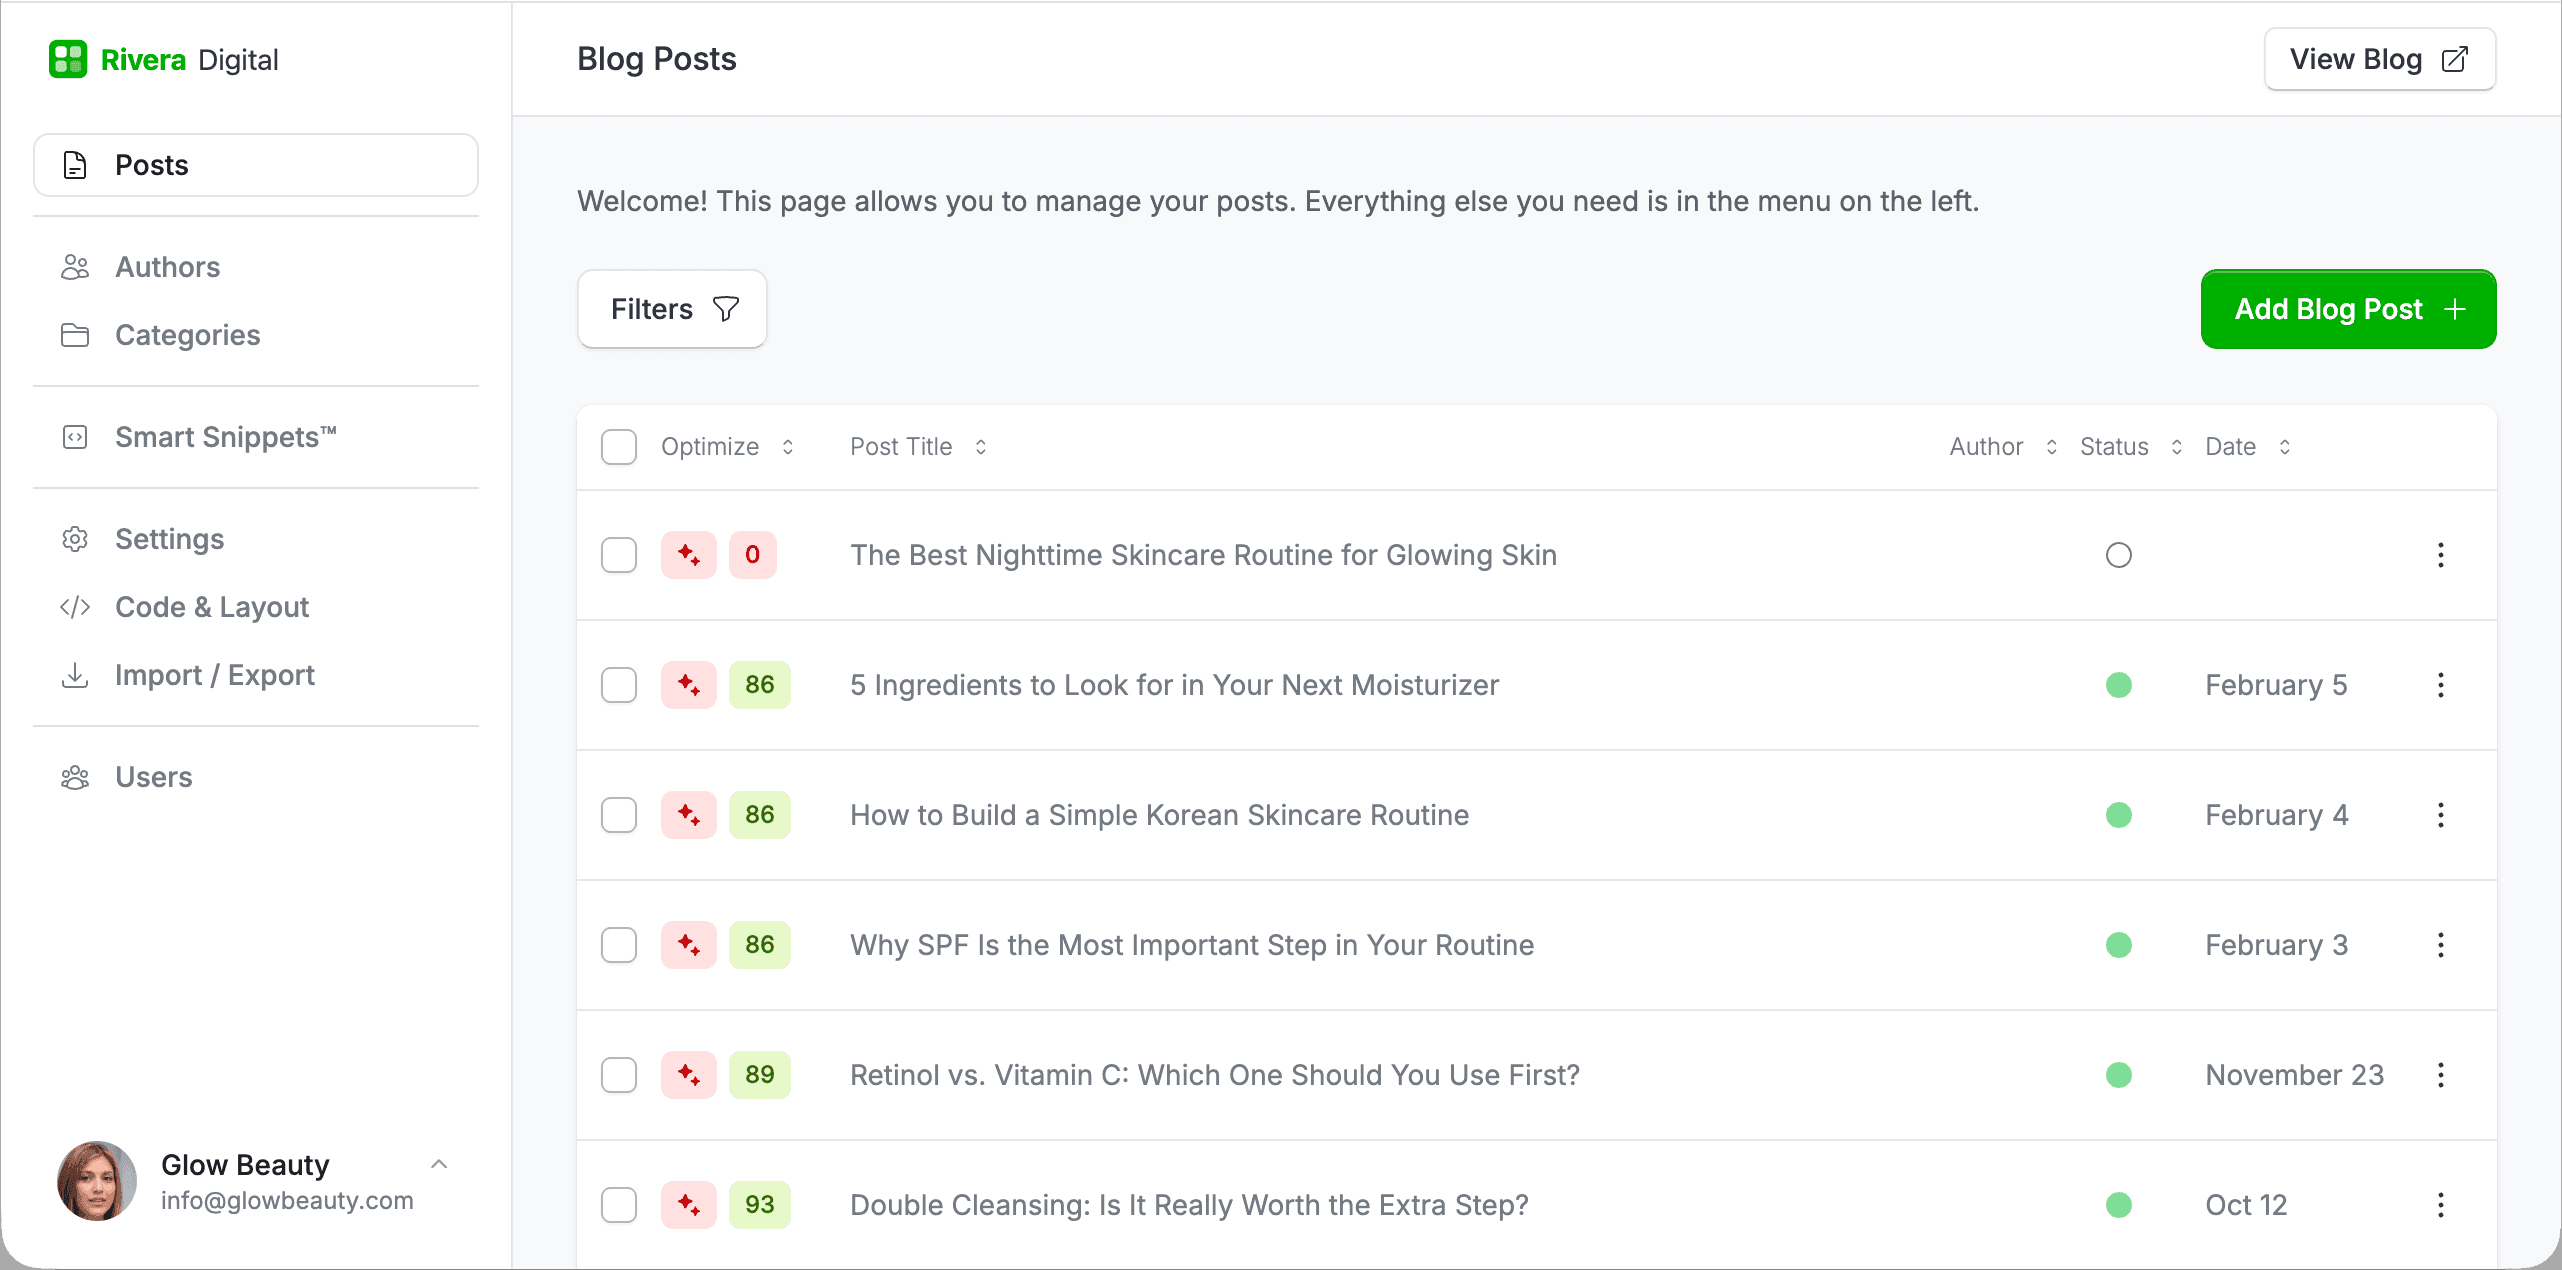Click the Rivera Digital logo icon

point(68,60)
